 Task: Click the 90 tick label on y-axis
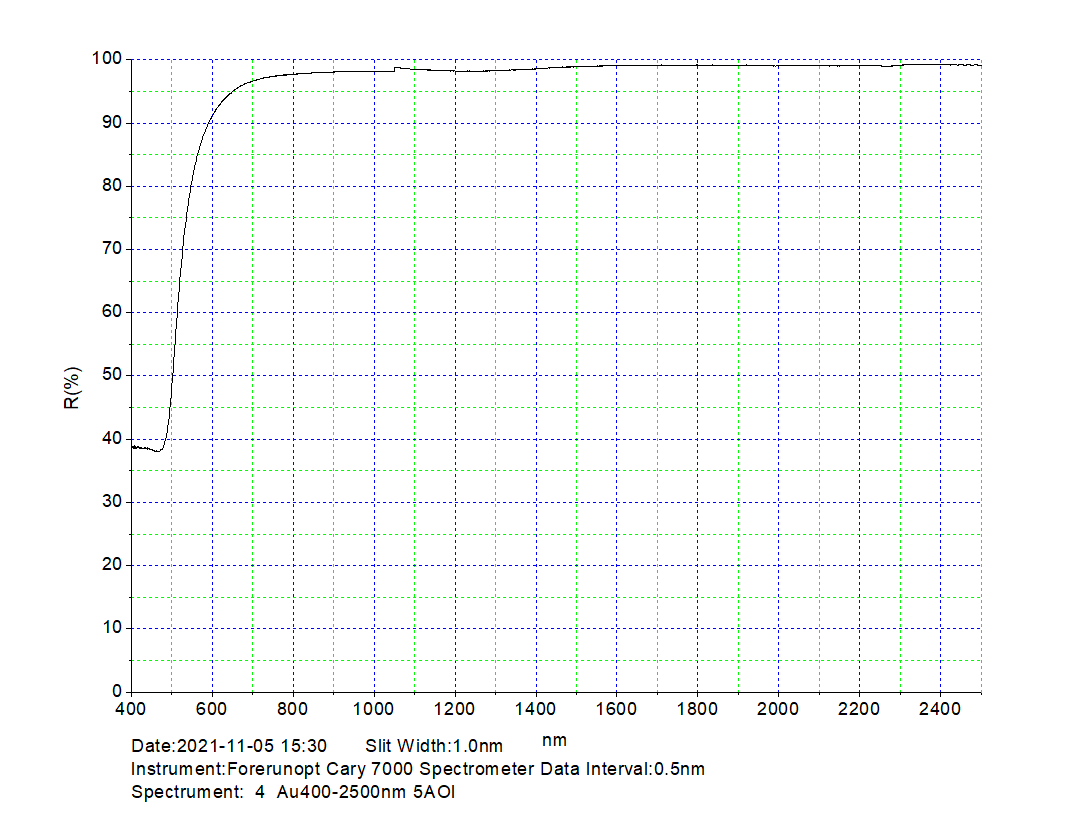point(112,123)
